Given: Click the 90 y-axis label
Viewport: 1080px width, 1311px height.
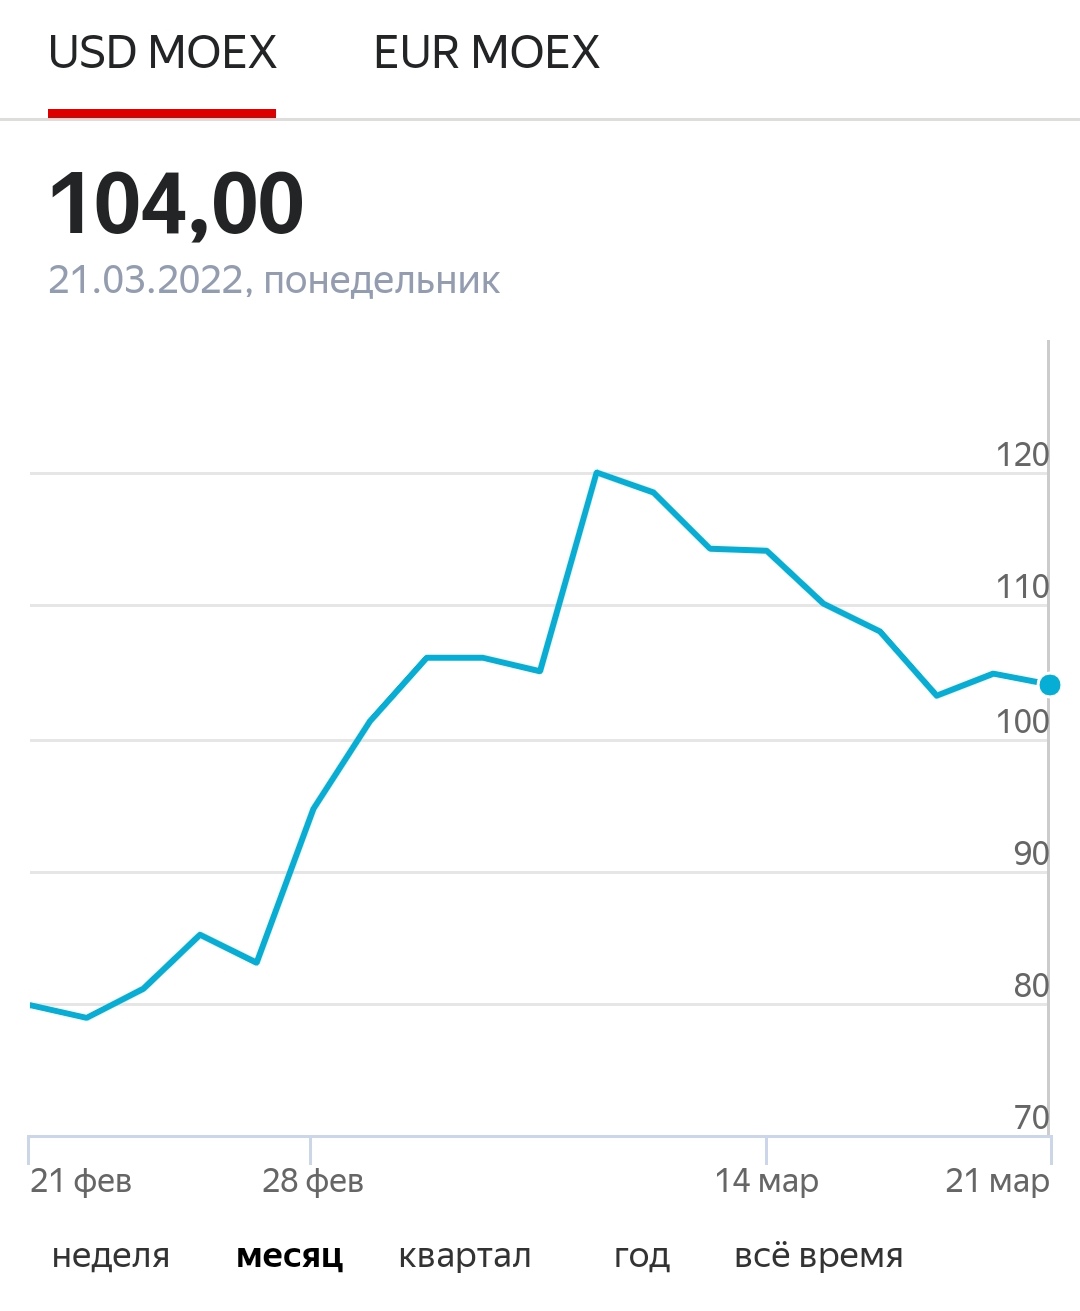Looking at the screenshot, I should click(x=1030, y=853).
